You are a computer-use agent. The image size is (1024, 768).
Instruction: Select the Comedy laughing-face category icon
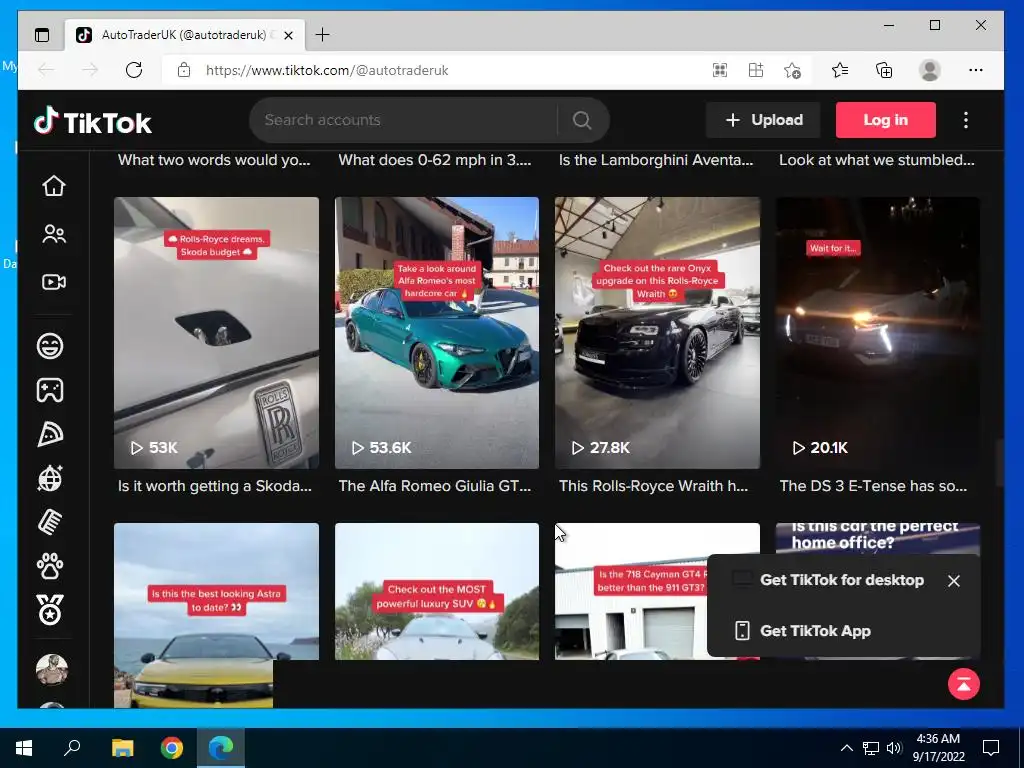click(50, 345)
